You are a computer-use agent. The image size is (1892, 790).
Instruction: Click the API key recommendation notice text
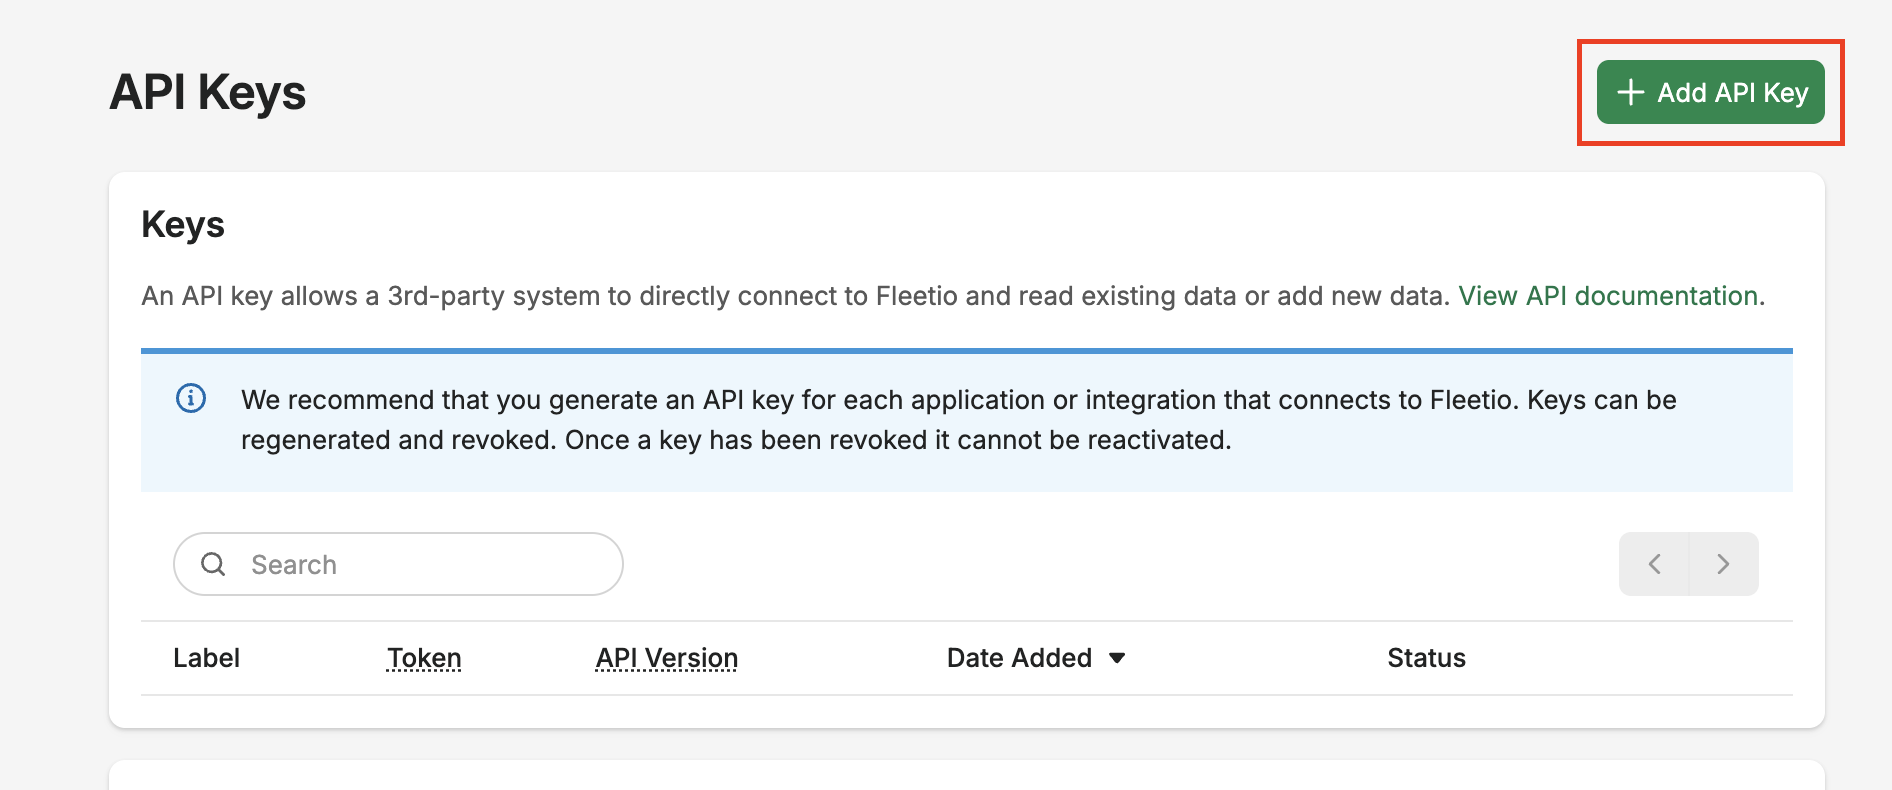[x=958, y=420]
